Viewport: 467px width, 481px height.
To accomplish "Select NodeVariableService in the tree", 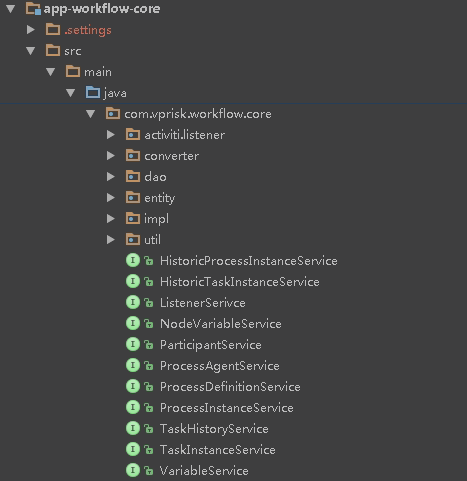I will 221,324.
